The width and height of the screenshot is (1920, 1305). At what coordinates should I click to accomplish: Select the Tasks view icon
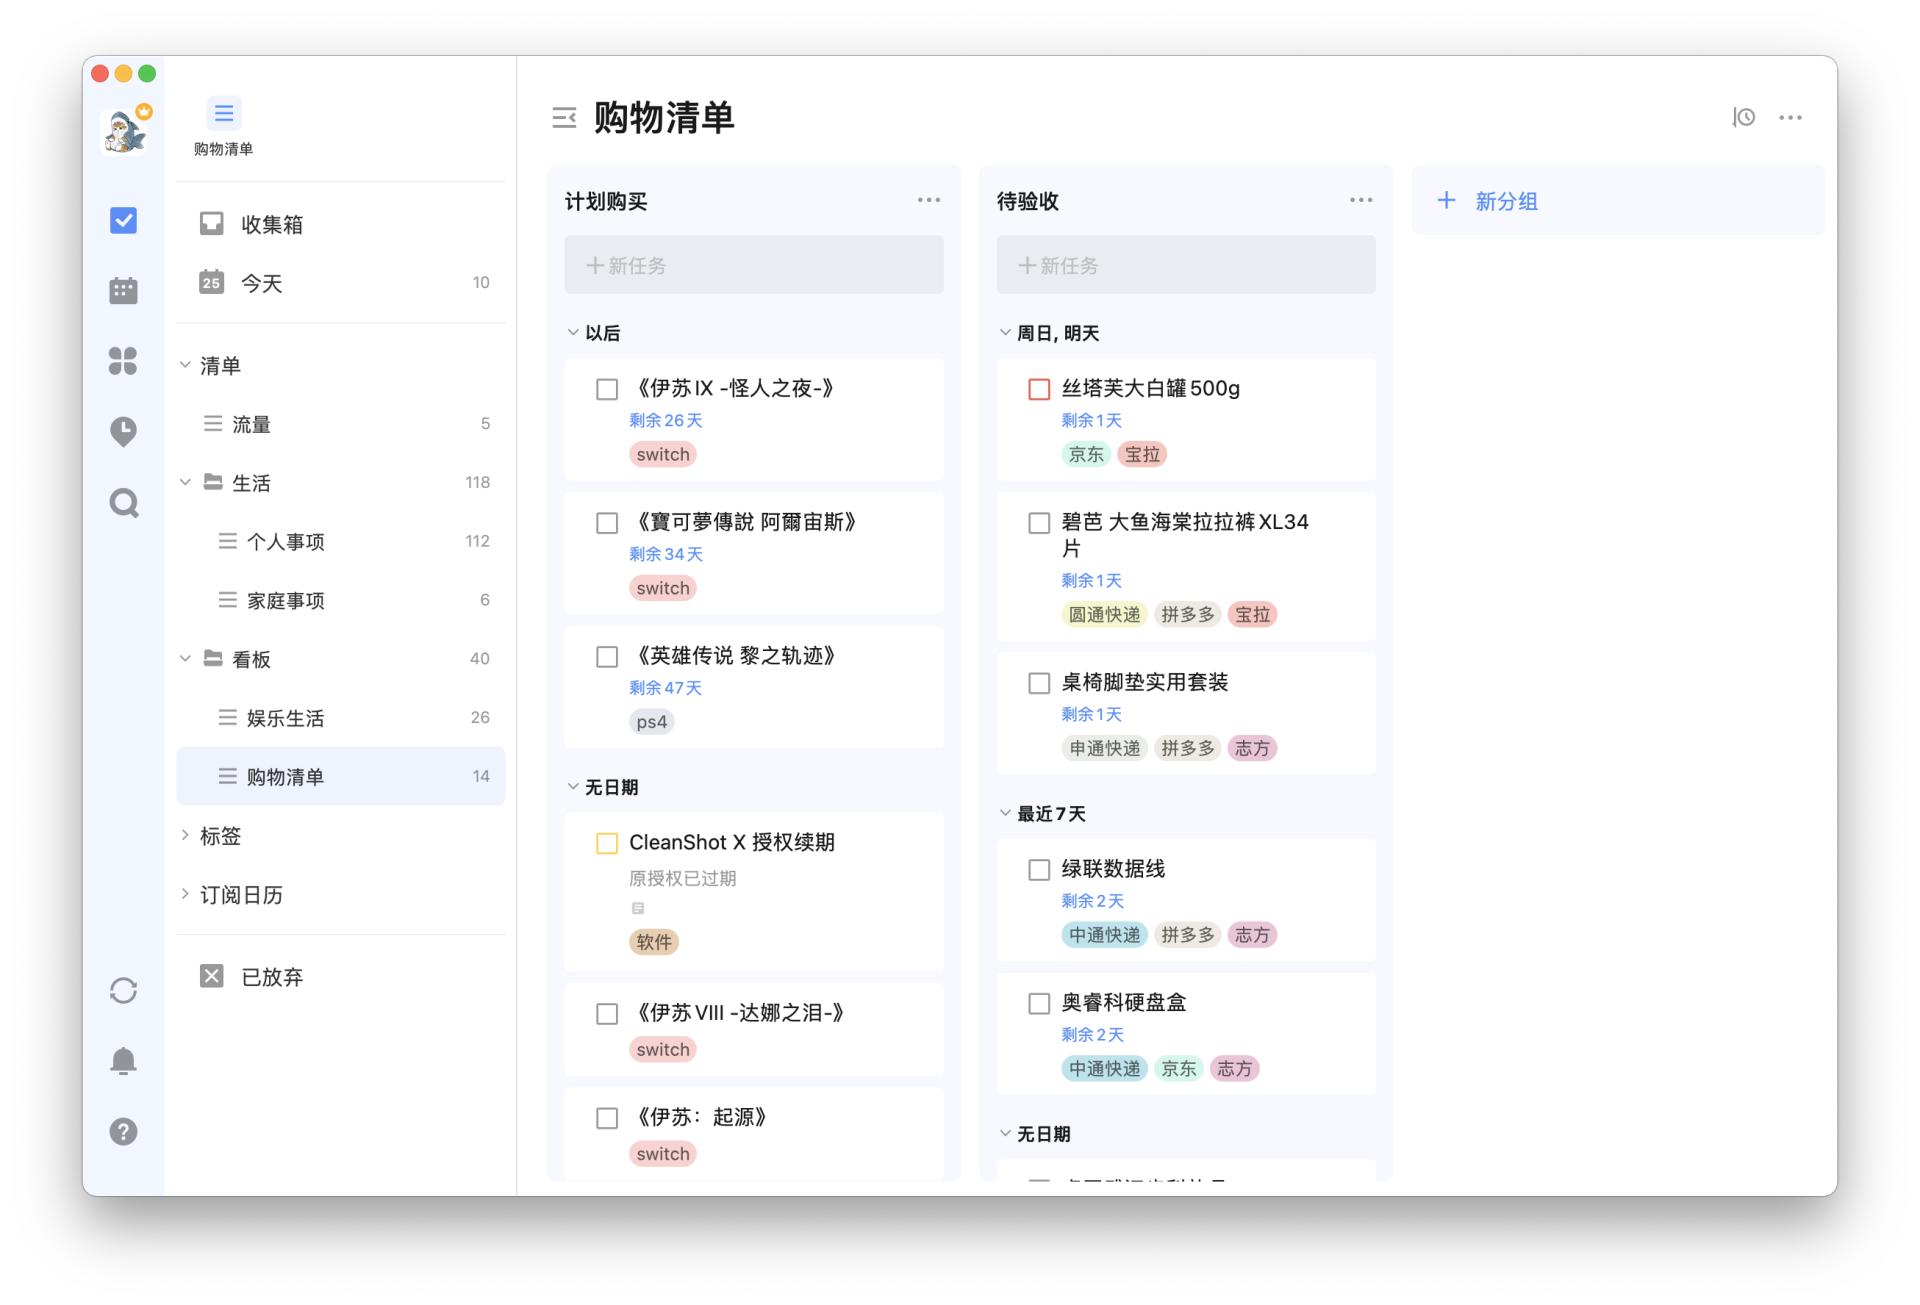(x=122, y=220)
